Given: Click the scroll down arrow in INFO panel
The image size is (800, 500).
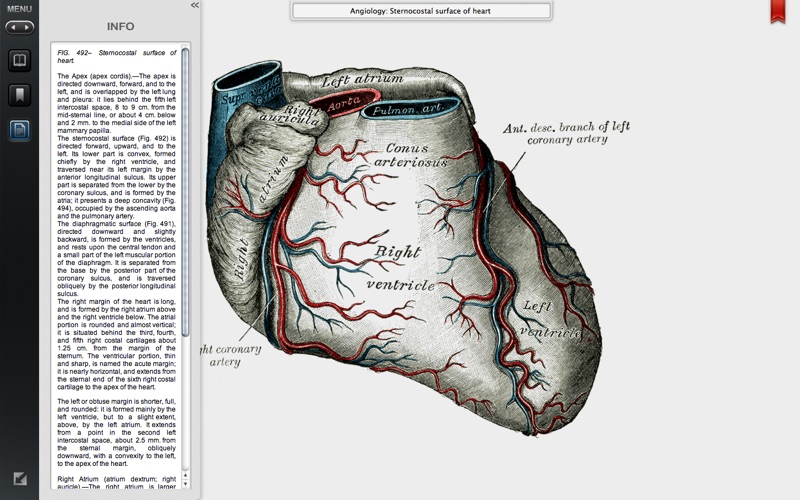Looking at the screenshot, I should 185,484.
